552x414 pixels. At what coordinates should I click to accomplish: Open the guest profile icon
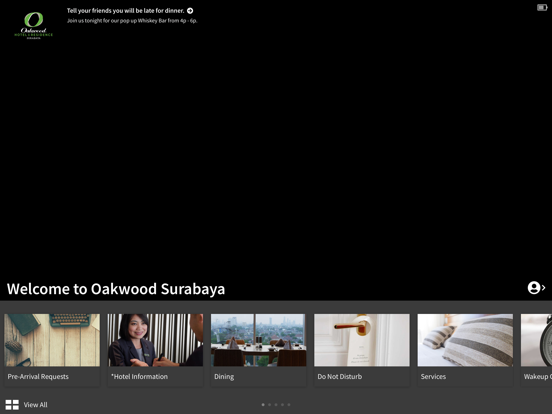pos(534,288)
